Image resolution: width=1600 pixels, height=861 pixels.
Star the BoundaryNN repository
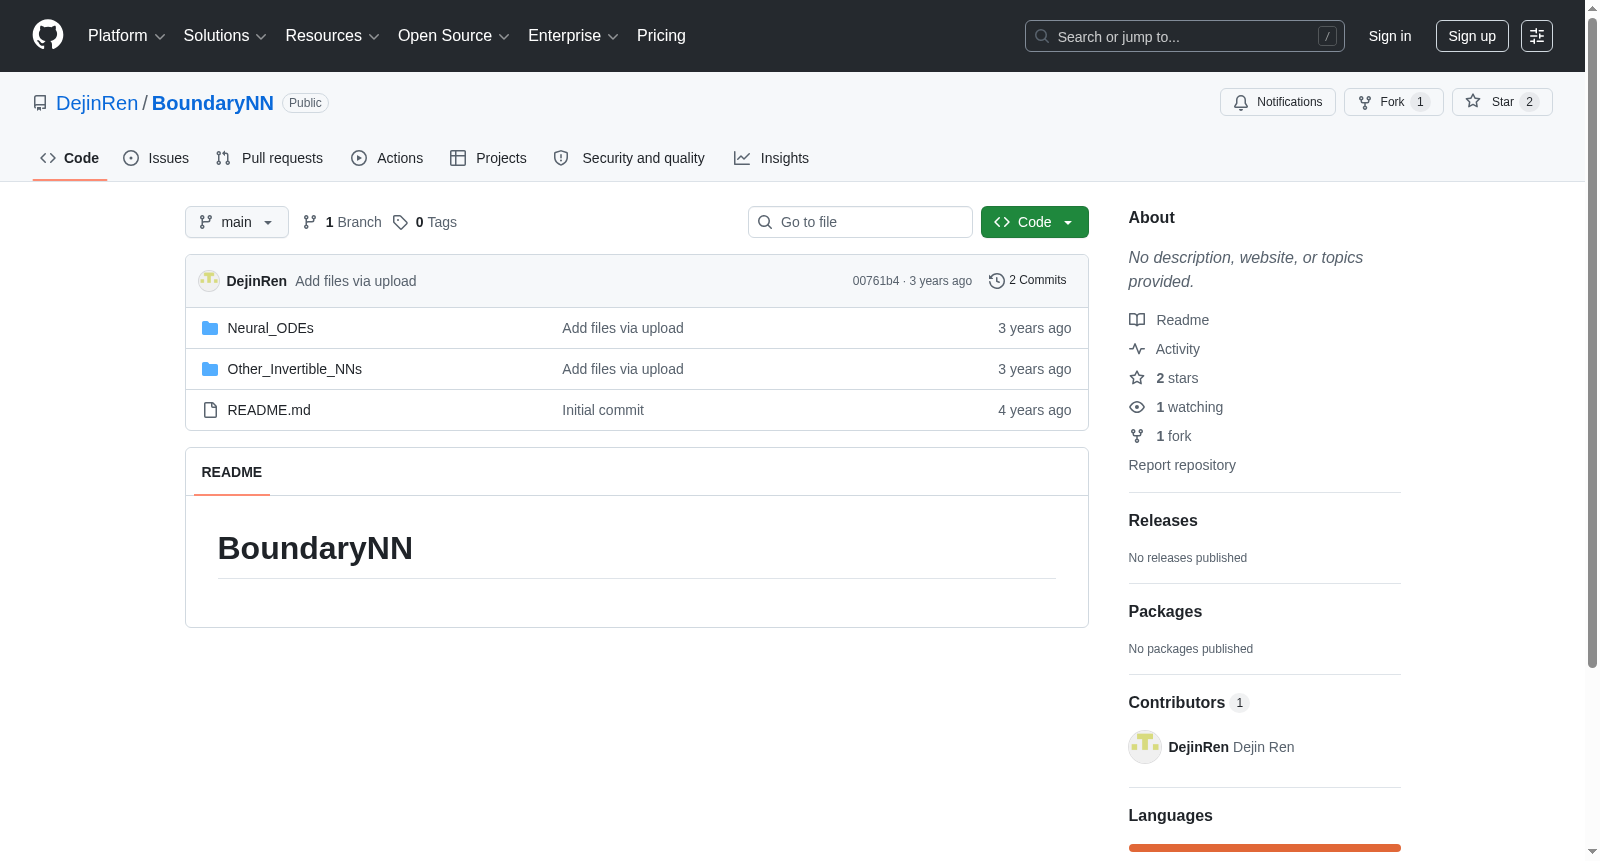tap(1502, 102)
